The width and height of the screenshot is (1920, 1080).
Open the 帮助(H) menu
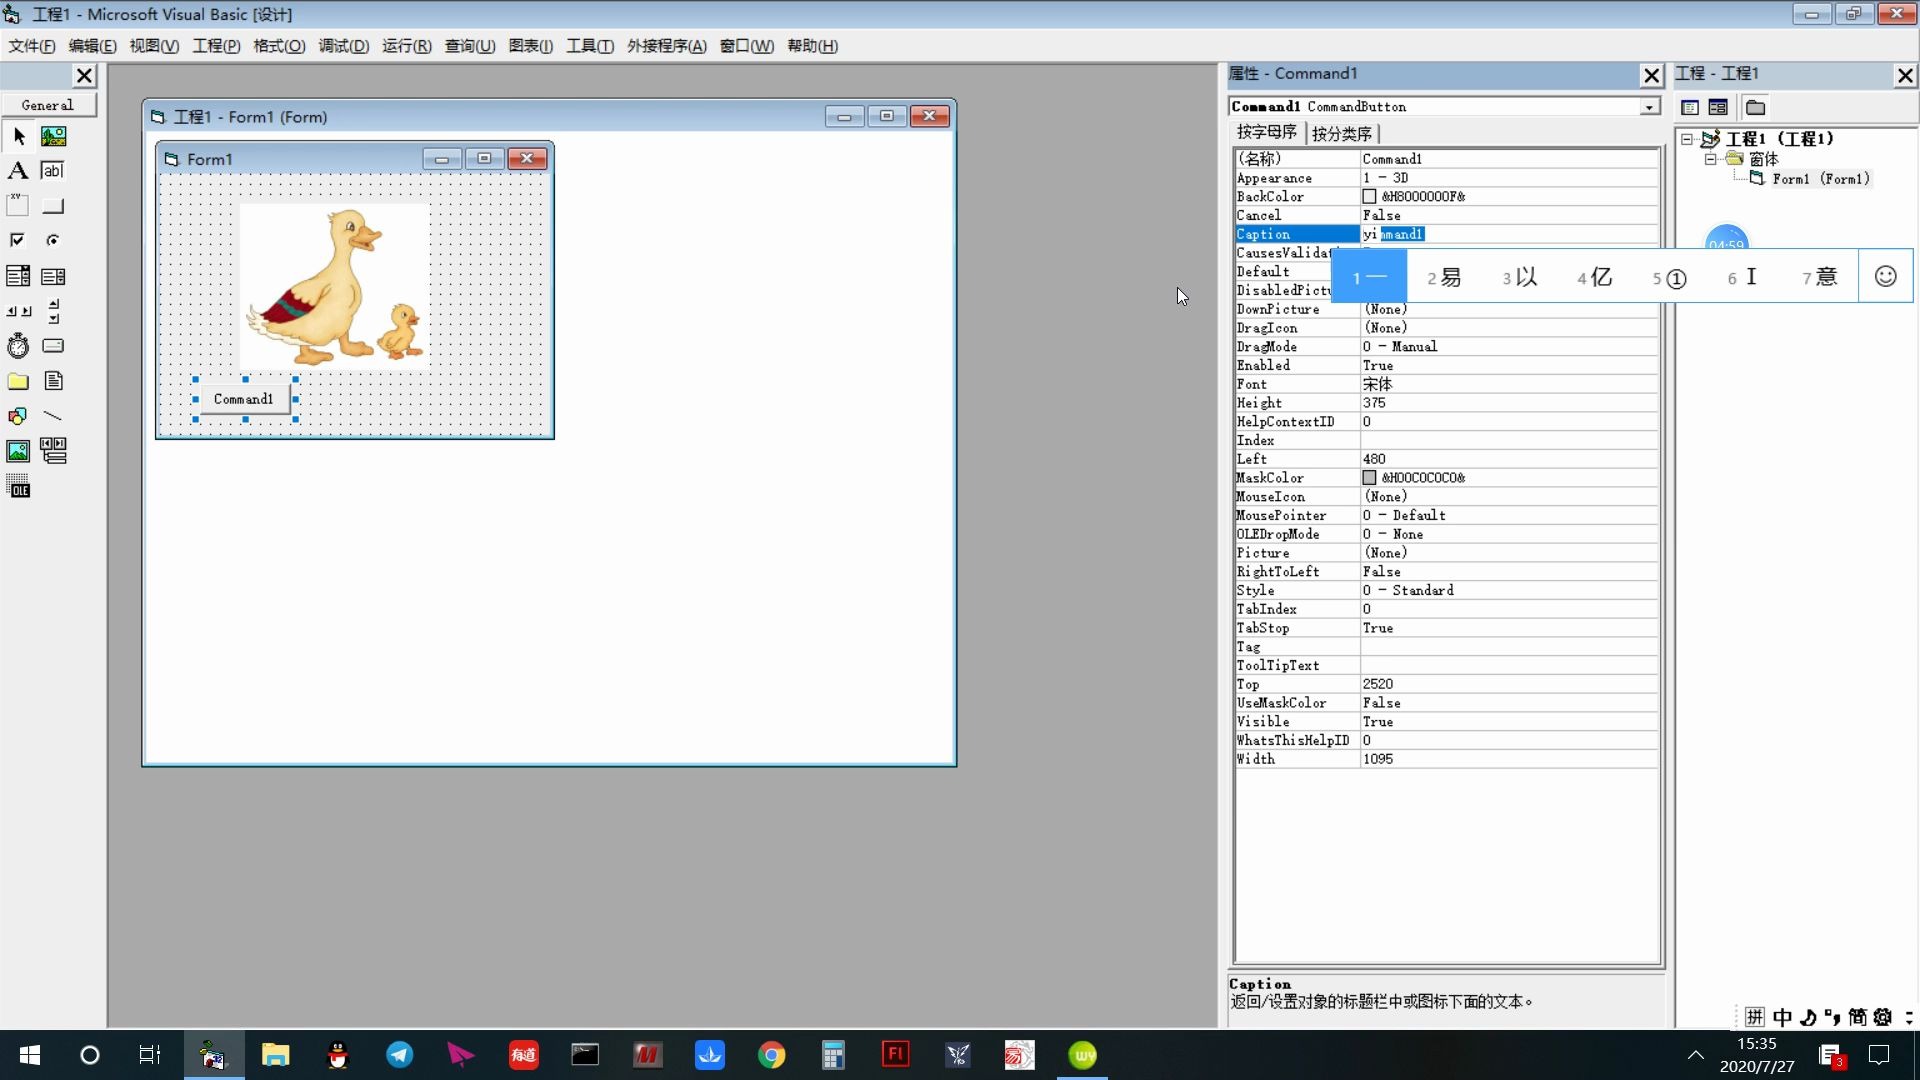[812, 46]
